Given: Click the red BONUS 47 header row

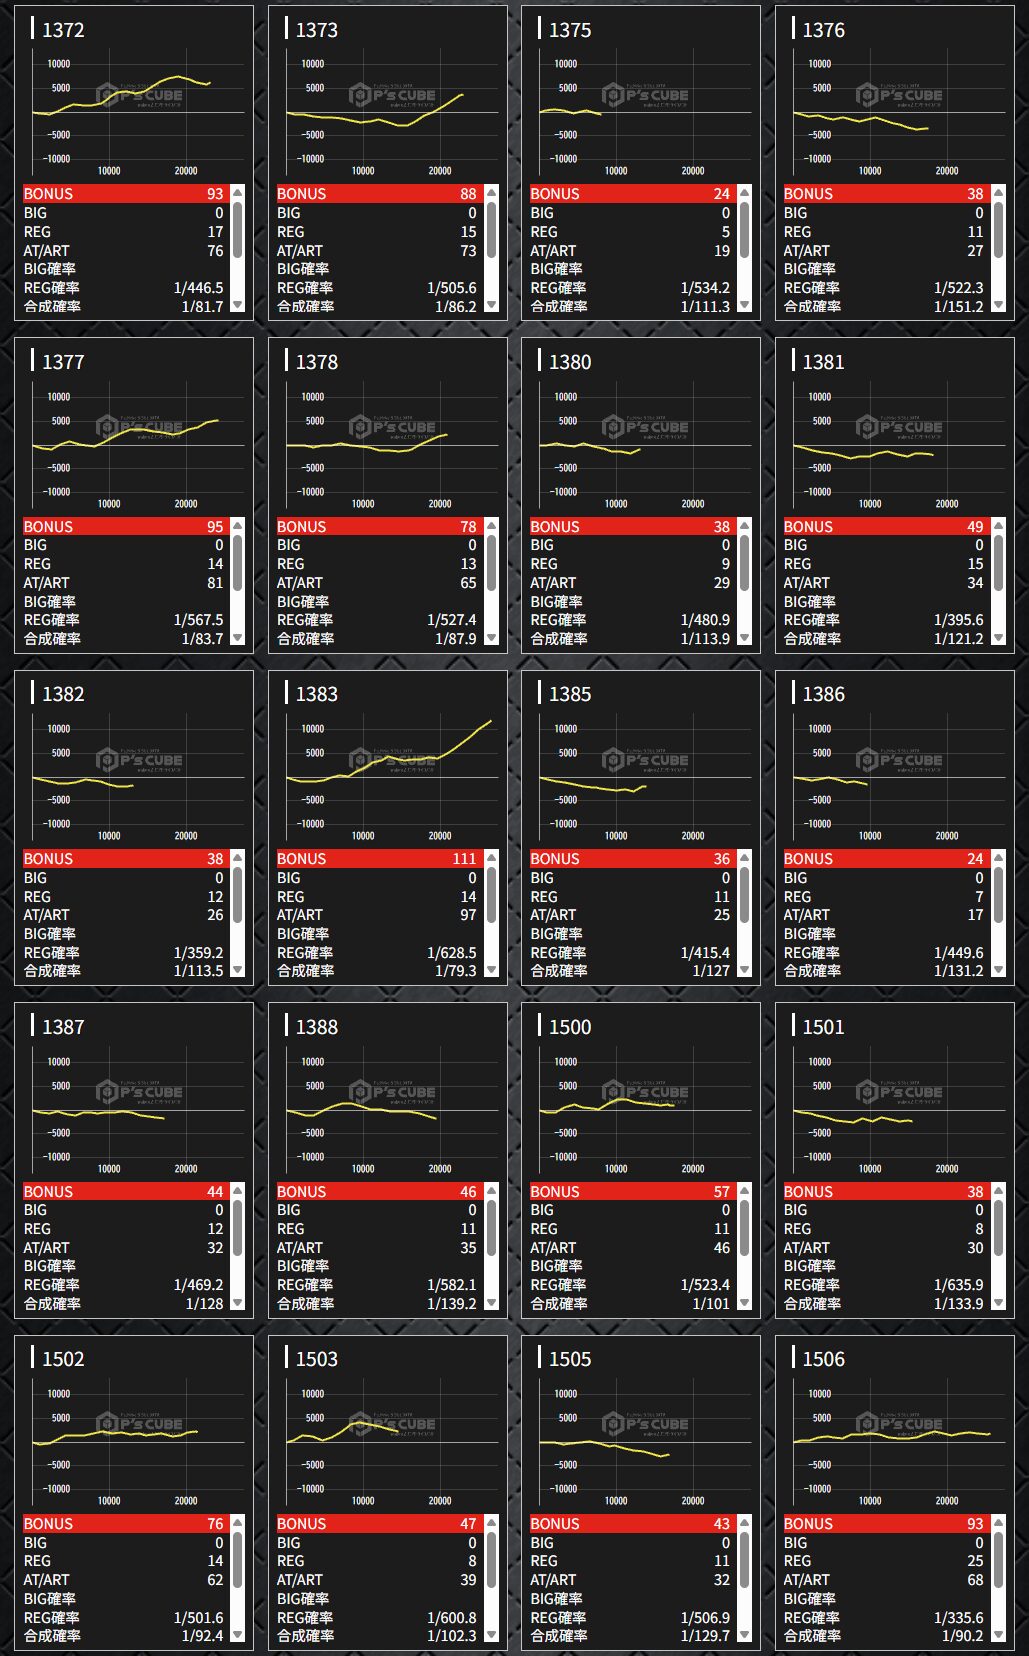Looking at the screenshot, I should (x=378, y=1523).
